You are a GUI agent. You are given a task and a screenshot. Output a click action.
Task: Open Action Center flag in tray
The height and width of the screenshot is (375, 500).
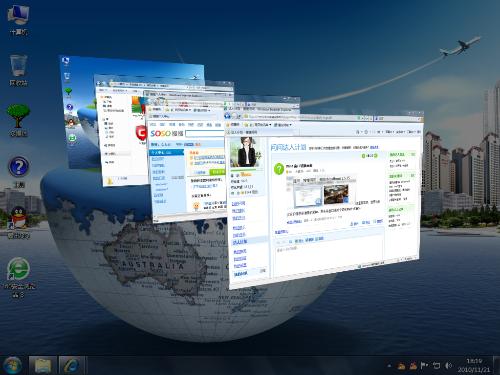click(x=424, y=366)
